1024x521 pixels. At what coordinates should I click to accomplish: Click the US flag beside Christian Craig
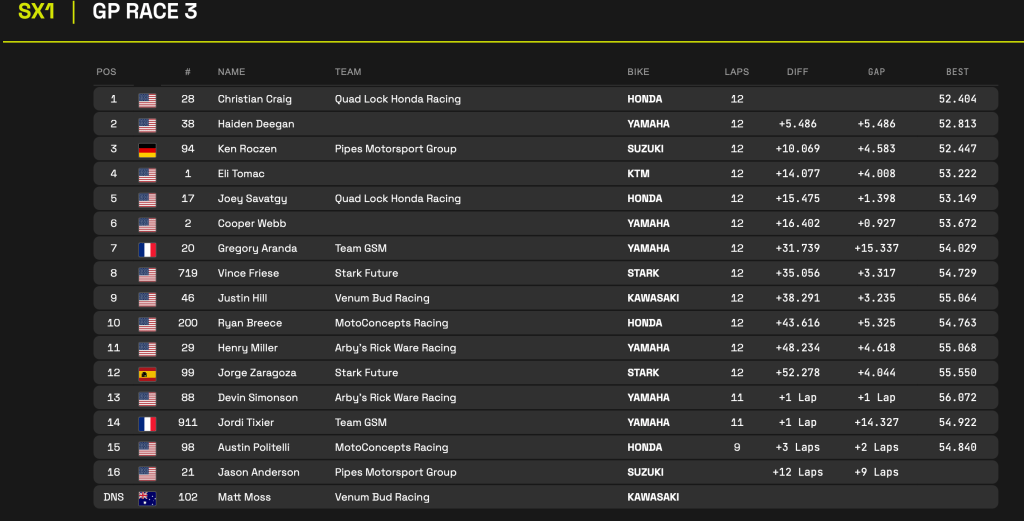(148, 99)
